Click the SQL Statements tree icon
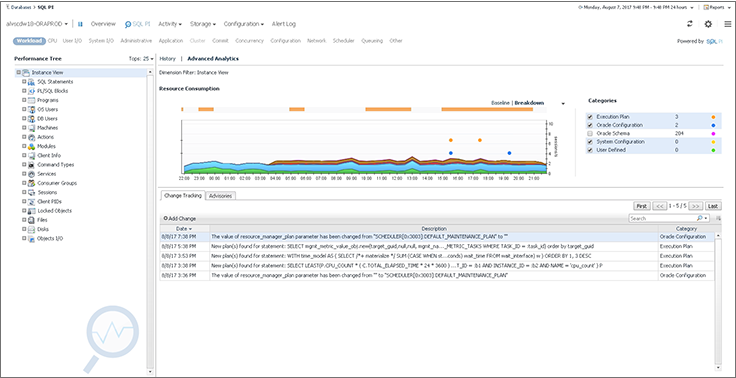Screen dimensions: 736x378 point(31,82)
